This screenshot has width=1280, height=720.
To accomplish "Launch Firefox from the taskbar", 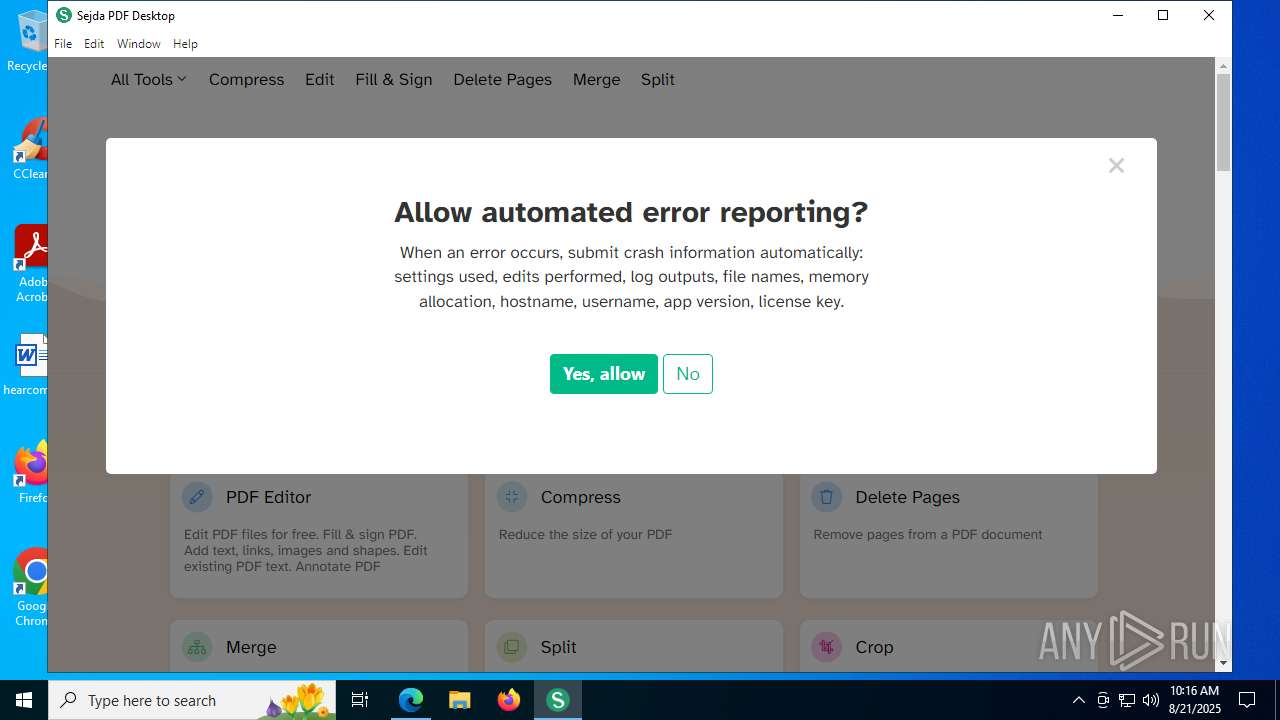I will [x=509, y=700].
